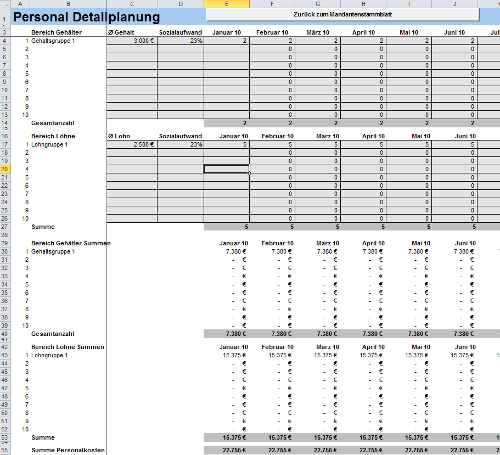The image size is (500, 455).
Task: Select the column E header
Action: pyautogui.click(x=227, y=4)
